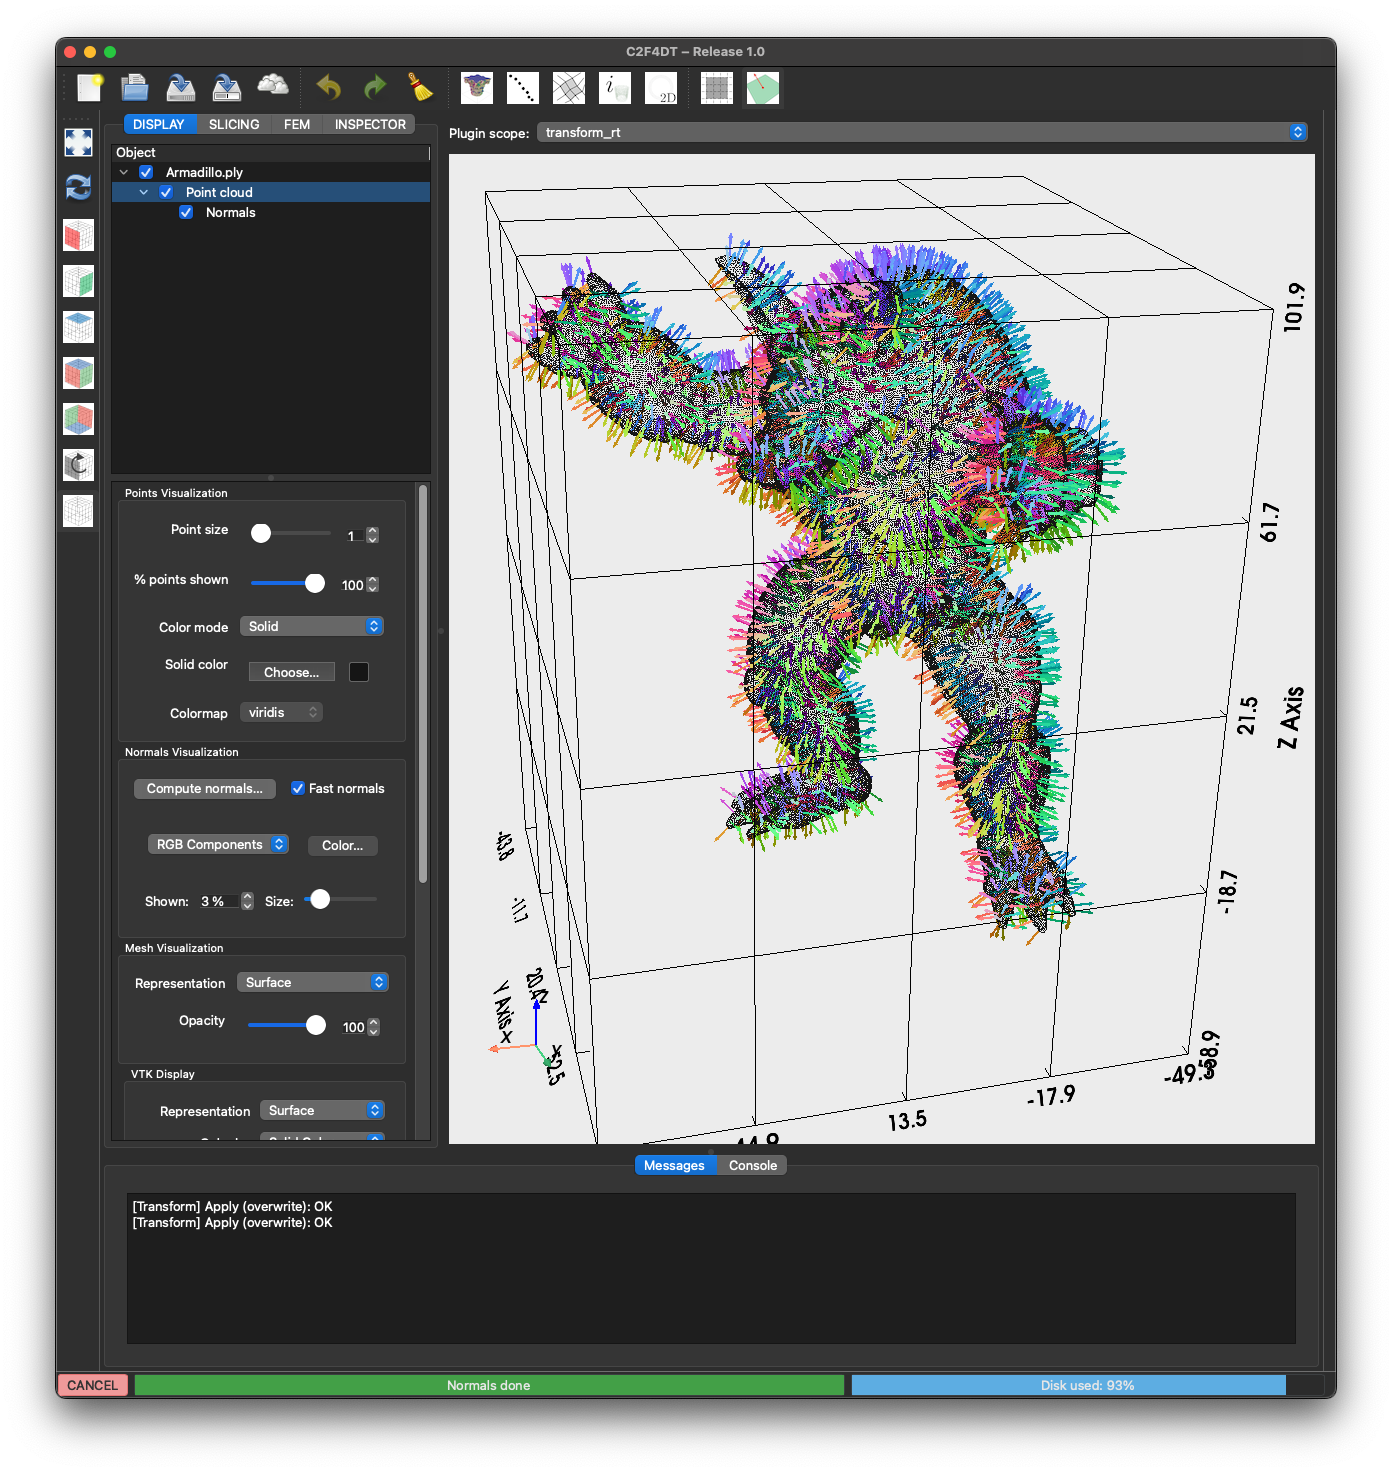Click the blue refresh arrows icon
This screenshot has height=1472, width=1392.
[x=78, y=187]
